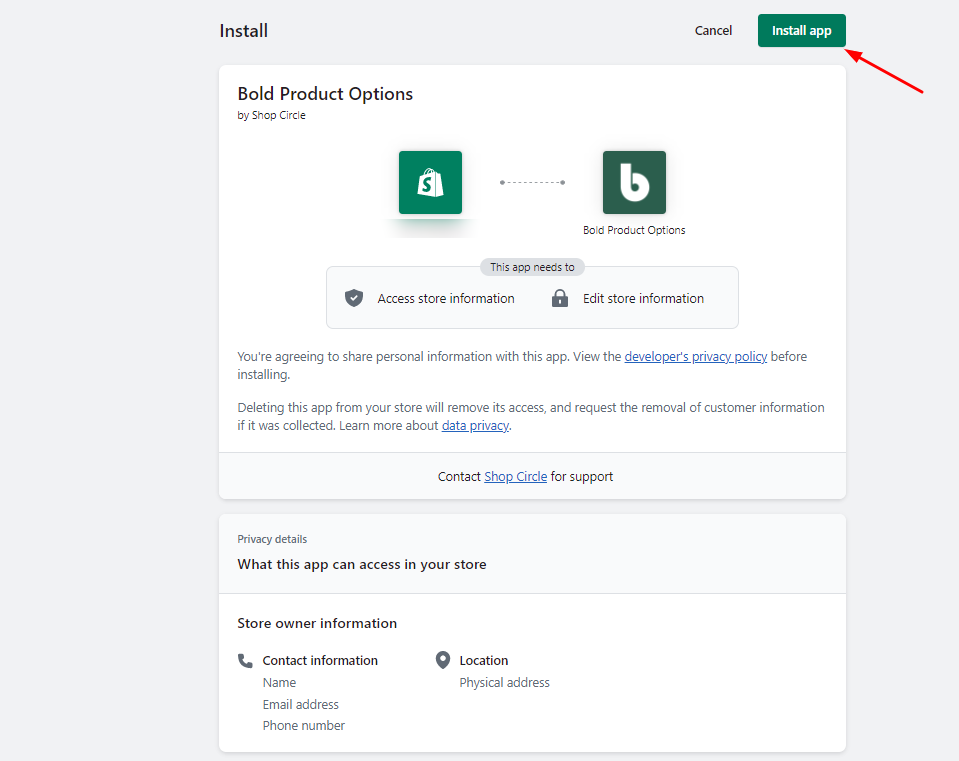Click the Bold Product Options heading

(325, 94)
